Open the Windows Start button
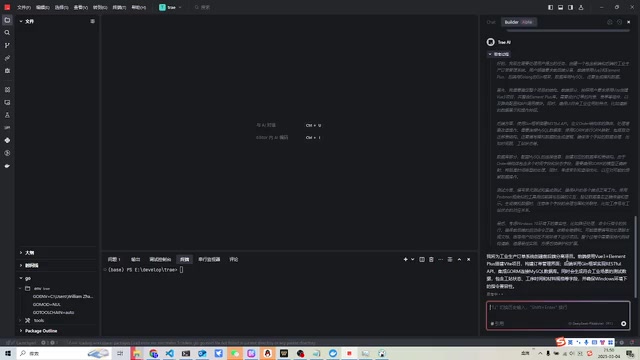Screen dimensions: 640x360 pos(8,353)
